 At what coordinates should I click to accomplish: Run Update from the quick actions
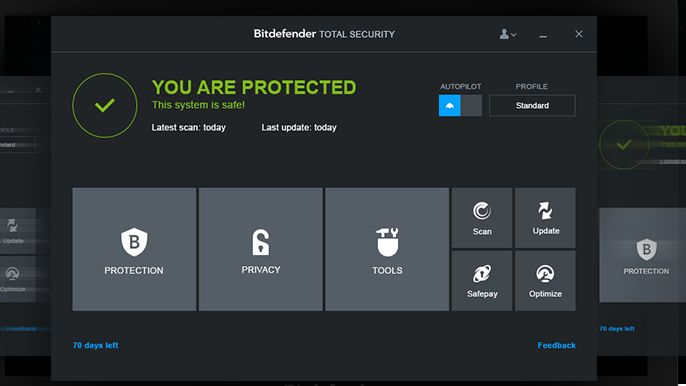pyautogui.click(x=545, y=218)
